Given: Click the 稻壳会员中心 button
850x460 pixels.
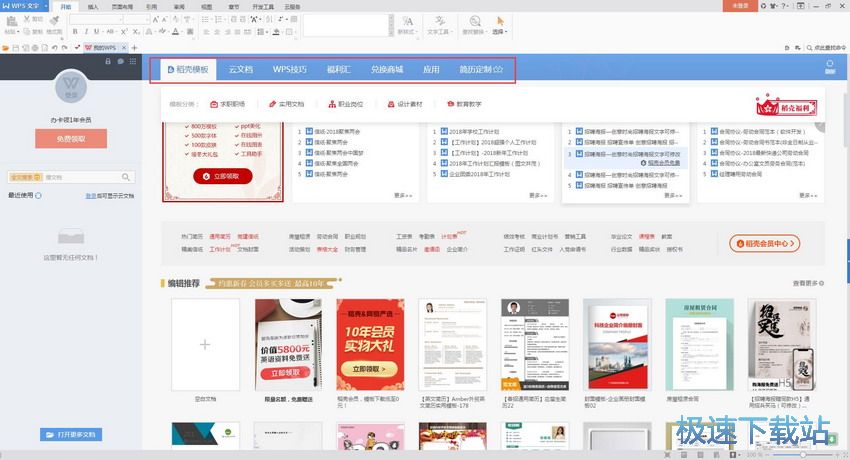Looking at the screenshot, I should click(x=764, y=244).
